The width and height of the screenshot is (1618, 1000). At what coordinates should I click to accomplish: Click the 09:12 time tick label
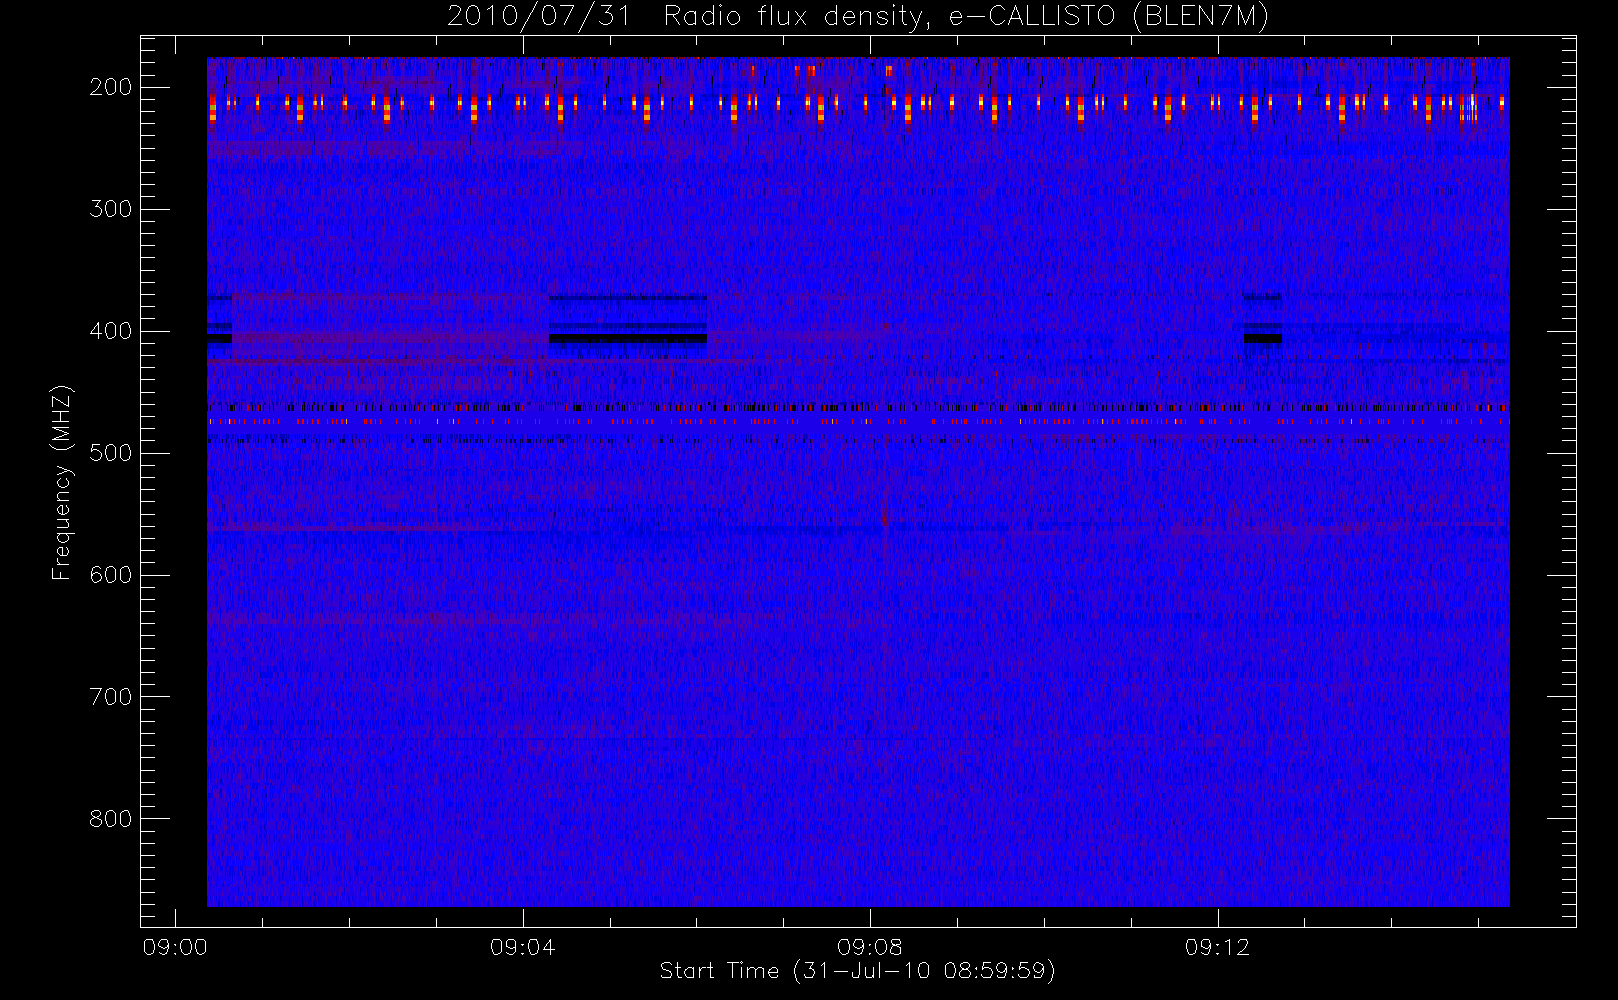click(x=1217, y=947)
